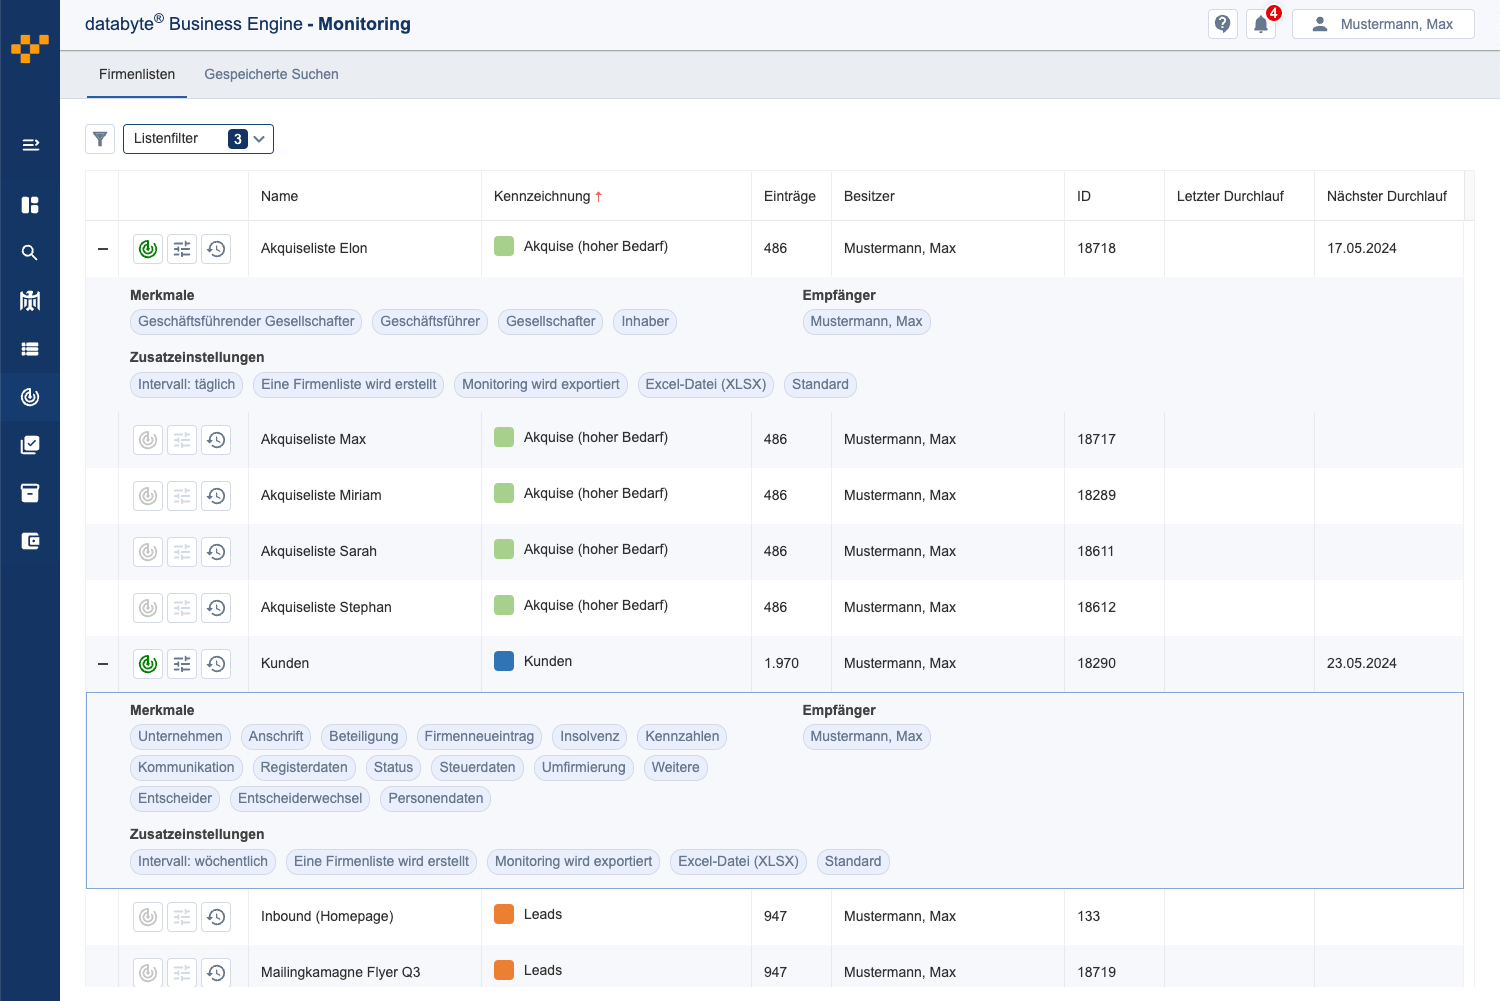Click the filter funnel icon above the table
The height and width of the screenshot is (1001, 1500).
pos(100,139)
